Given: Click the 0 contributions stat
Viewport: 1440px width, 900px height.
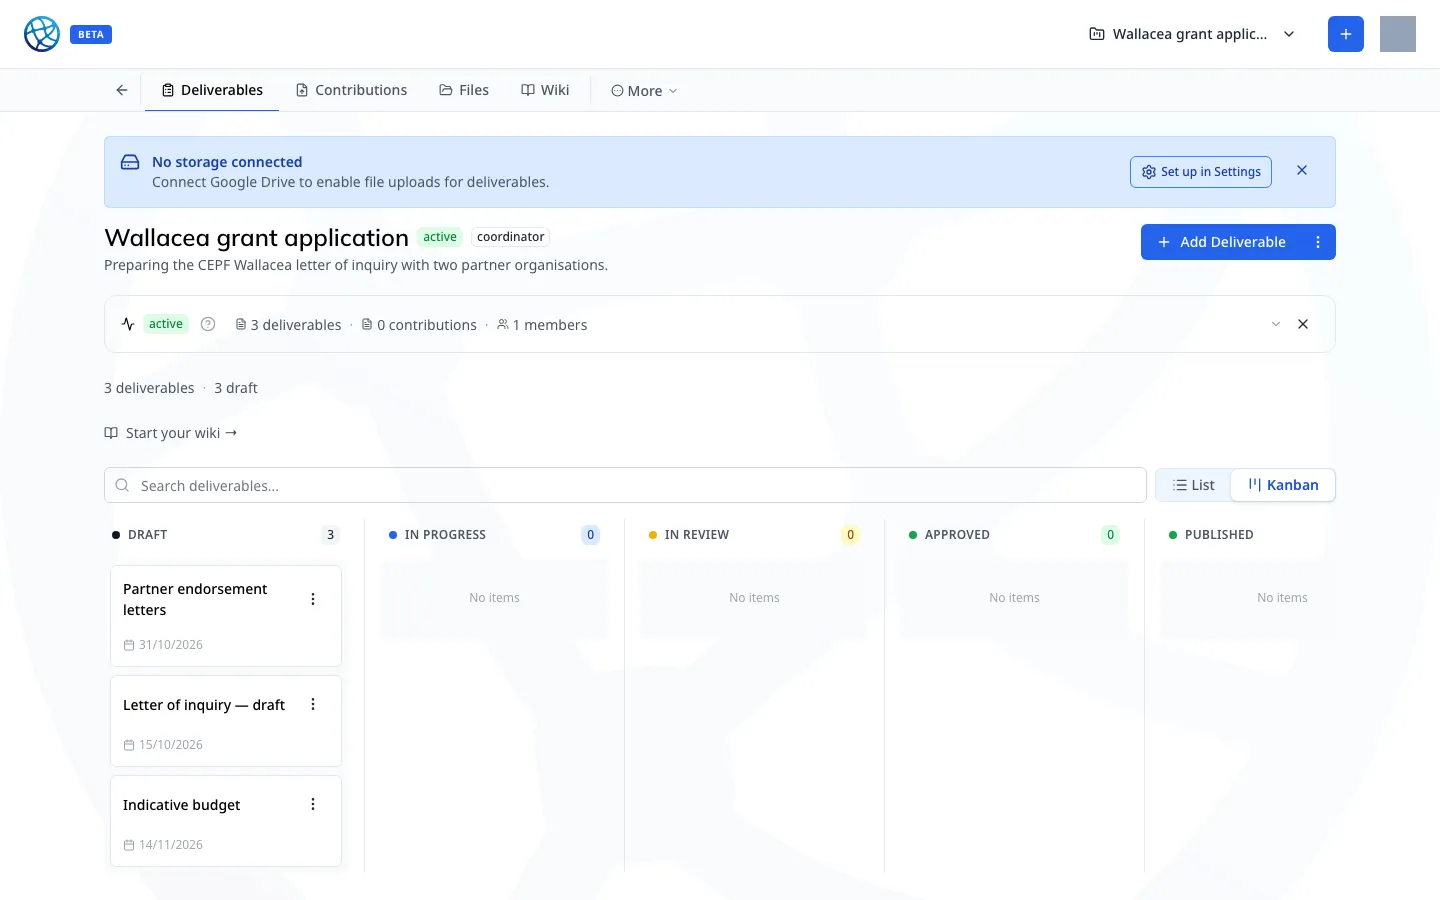Looking at the screenshot, I should point(419,325).
